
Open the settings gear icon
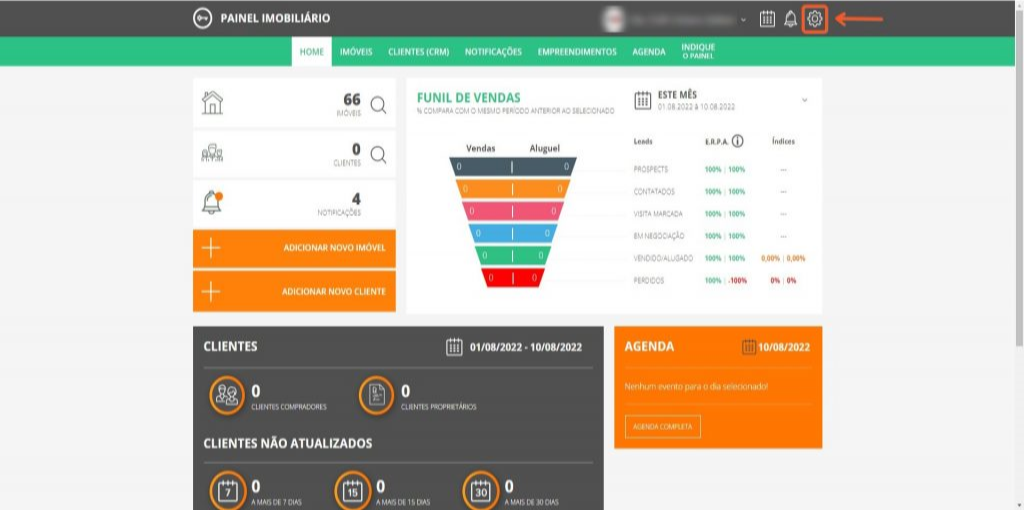(x=814, y=19)
